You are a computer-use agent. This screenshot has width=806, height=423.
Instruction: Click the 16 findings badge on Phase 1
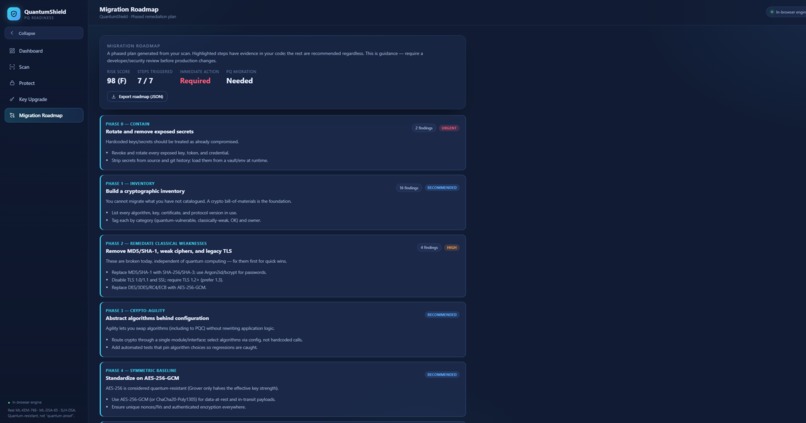(409, 188)
